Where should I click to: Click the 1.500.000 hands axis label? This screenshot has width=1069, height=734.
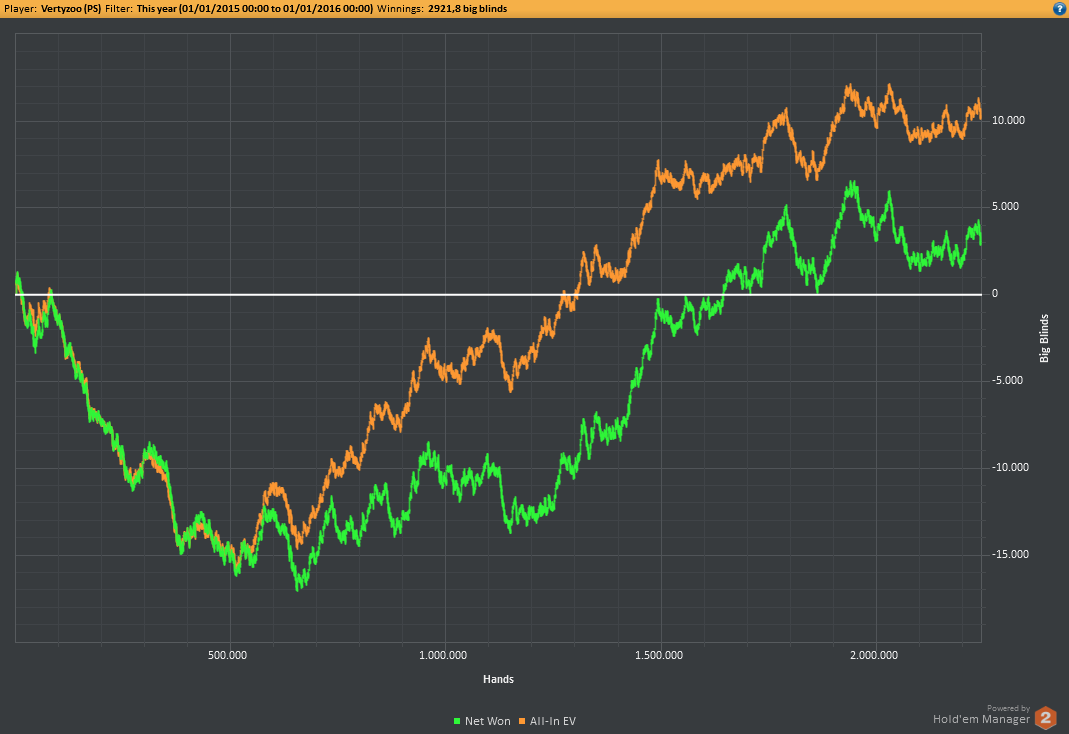pyautogui.click(x=659, y=656)
